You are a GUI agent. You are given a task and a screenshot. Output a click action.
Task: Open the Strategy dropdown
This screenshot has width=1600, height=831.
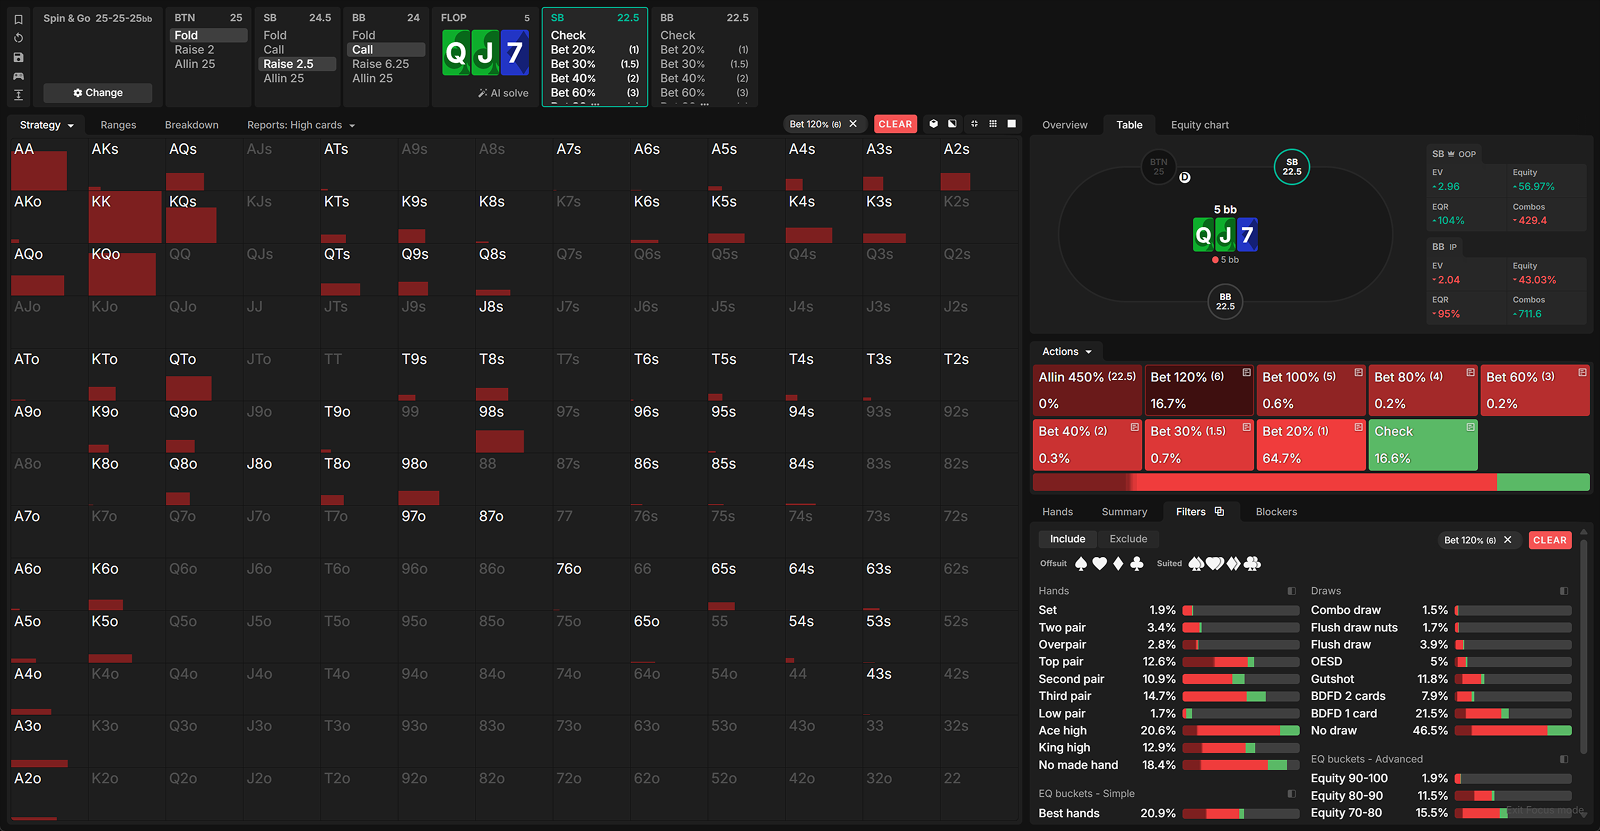(x=46, y=125)
